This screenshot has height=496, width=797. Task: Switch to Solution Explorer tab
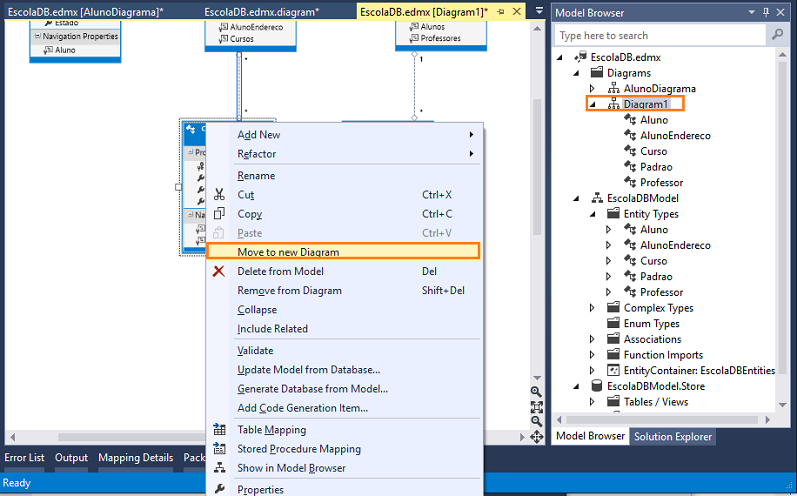(672, 437)
